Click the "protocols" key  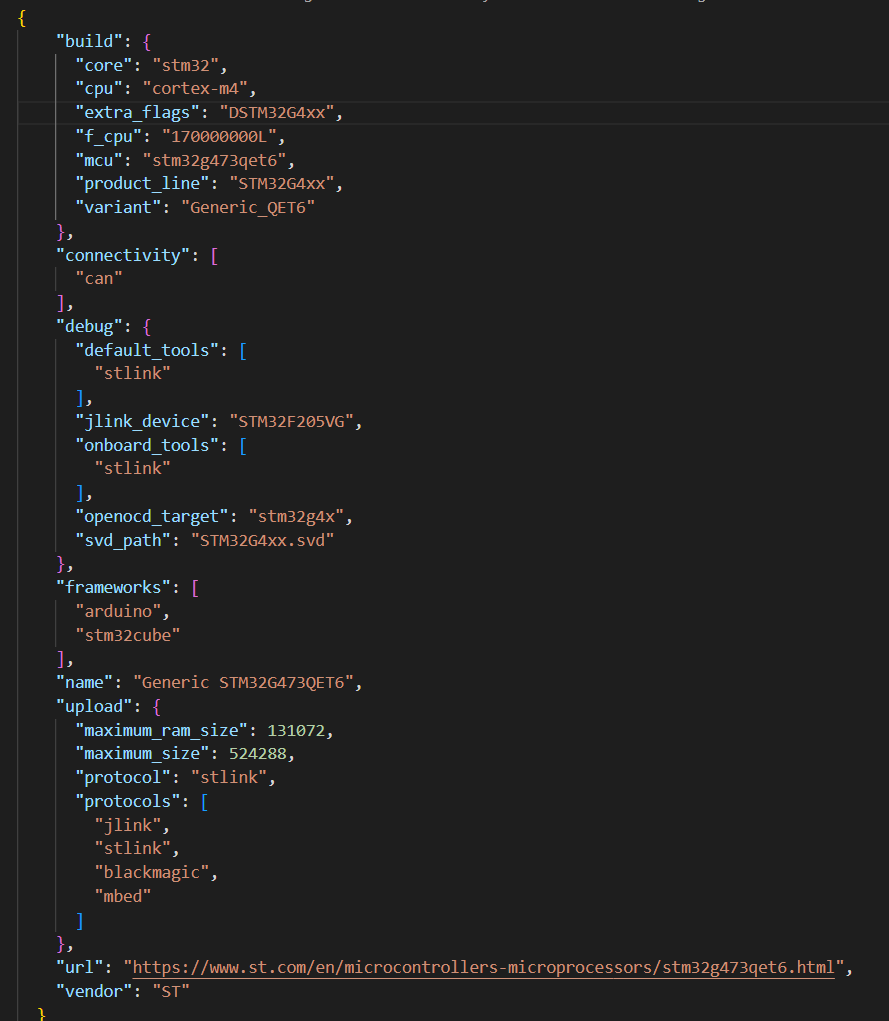[128, 802]
